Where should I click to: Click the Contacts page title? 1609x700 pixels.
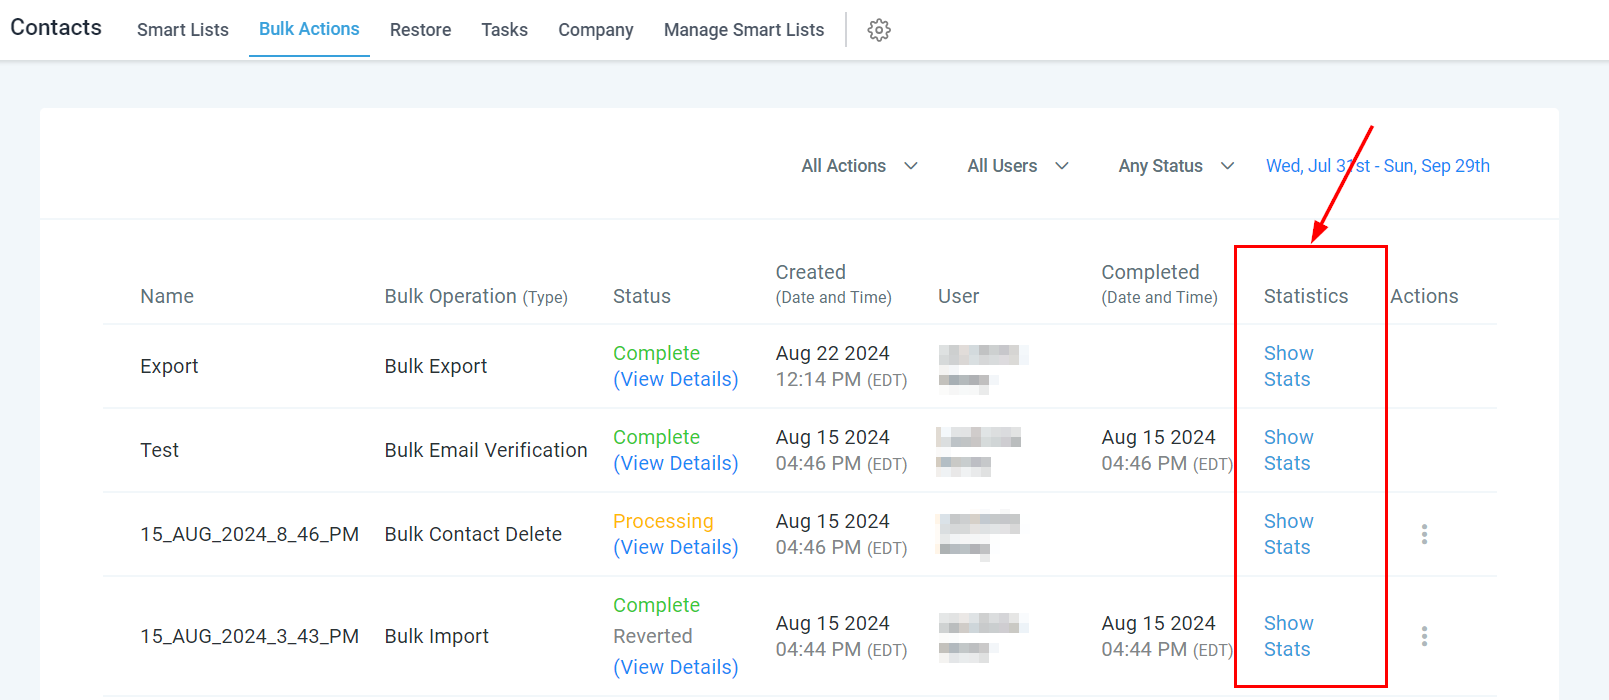pos(56,27)
